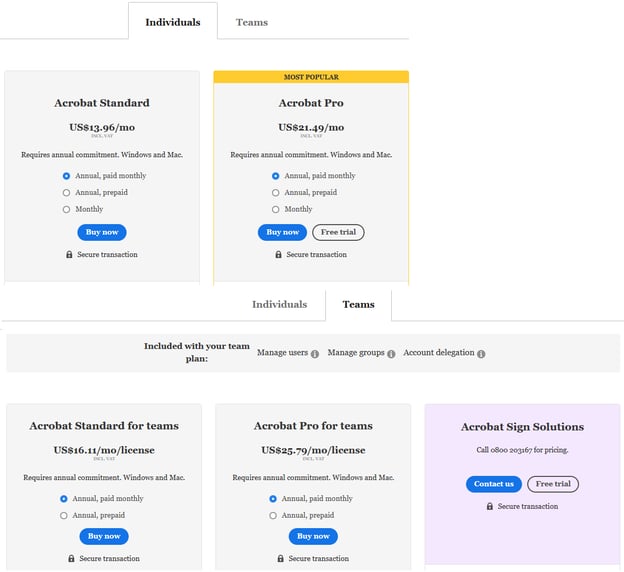The height and width of the screenshot is (572, 624).
Task: Click lock icon under Acrobat Pro for teams
Action: point(281,558)
